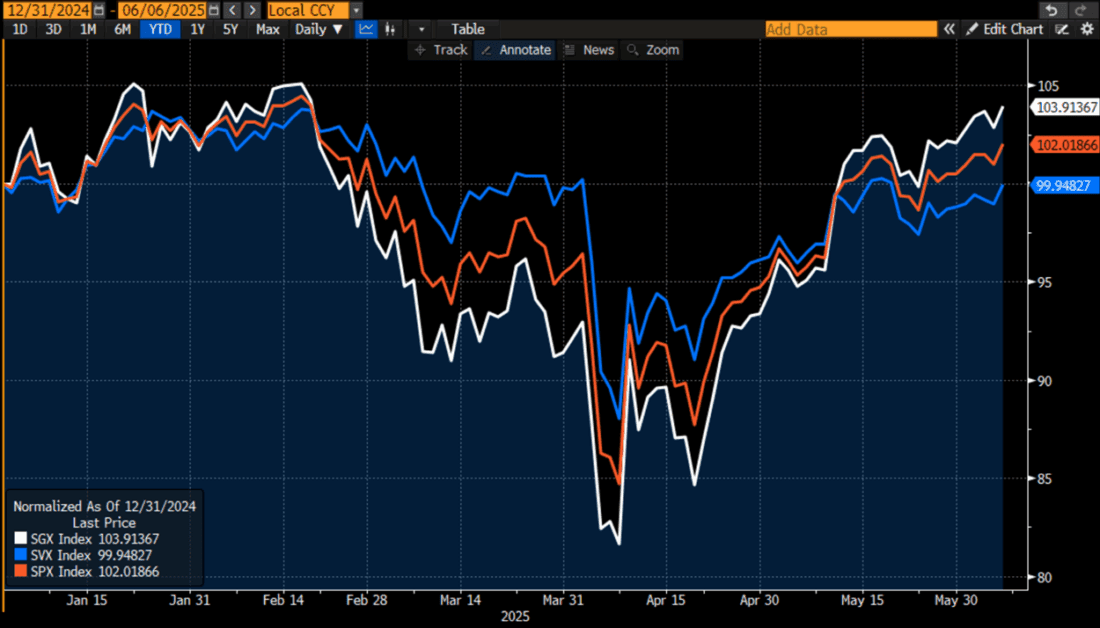Select the 6M time range
1100x628 pixels.
click(122, 29)
